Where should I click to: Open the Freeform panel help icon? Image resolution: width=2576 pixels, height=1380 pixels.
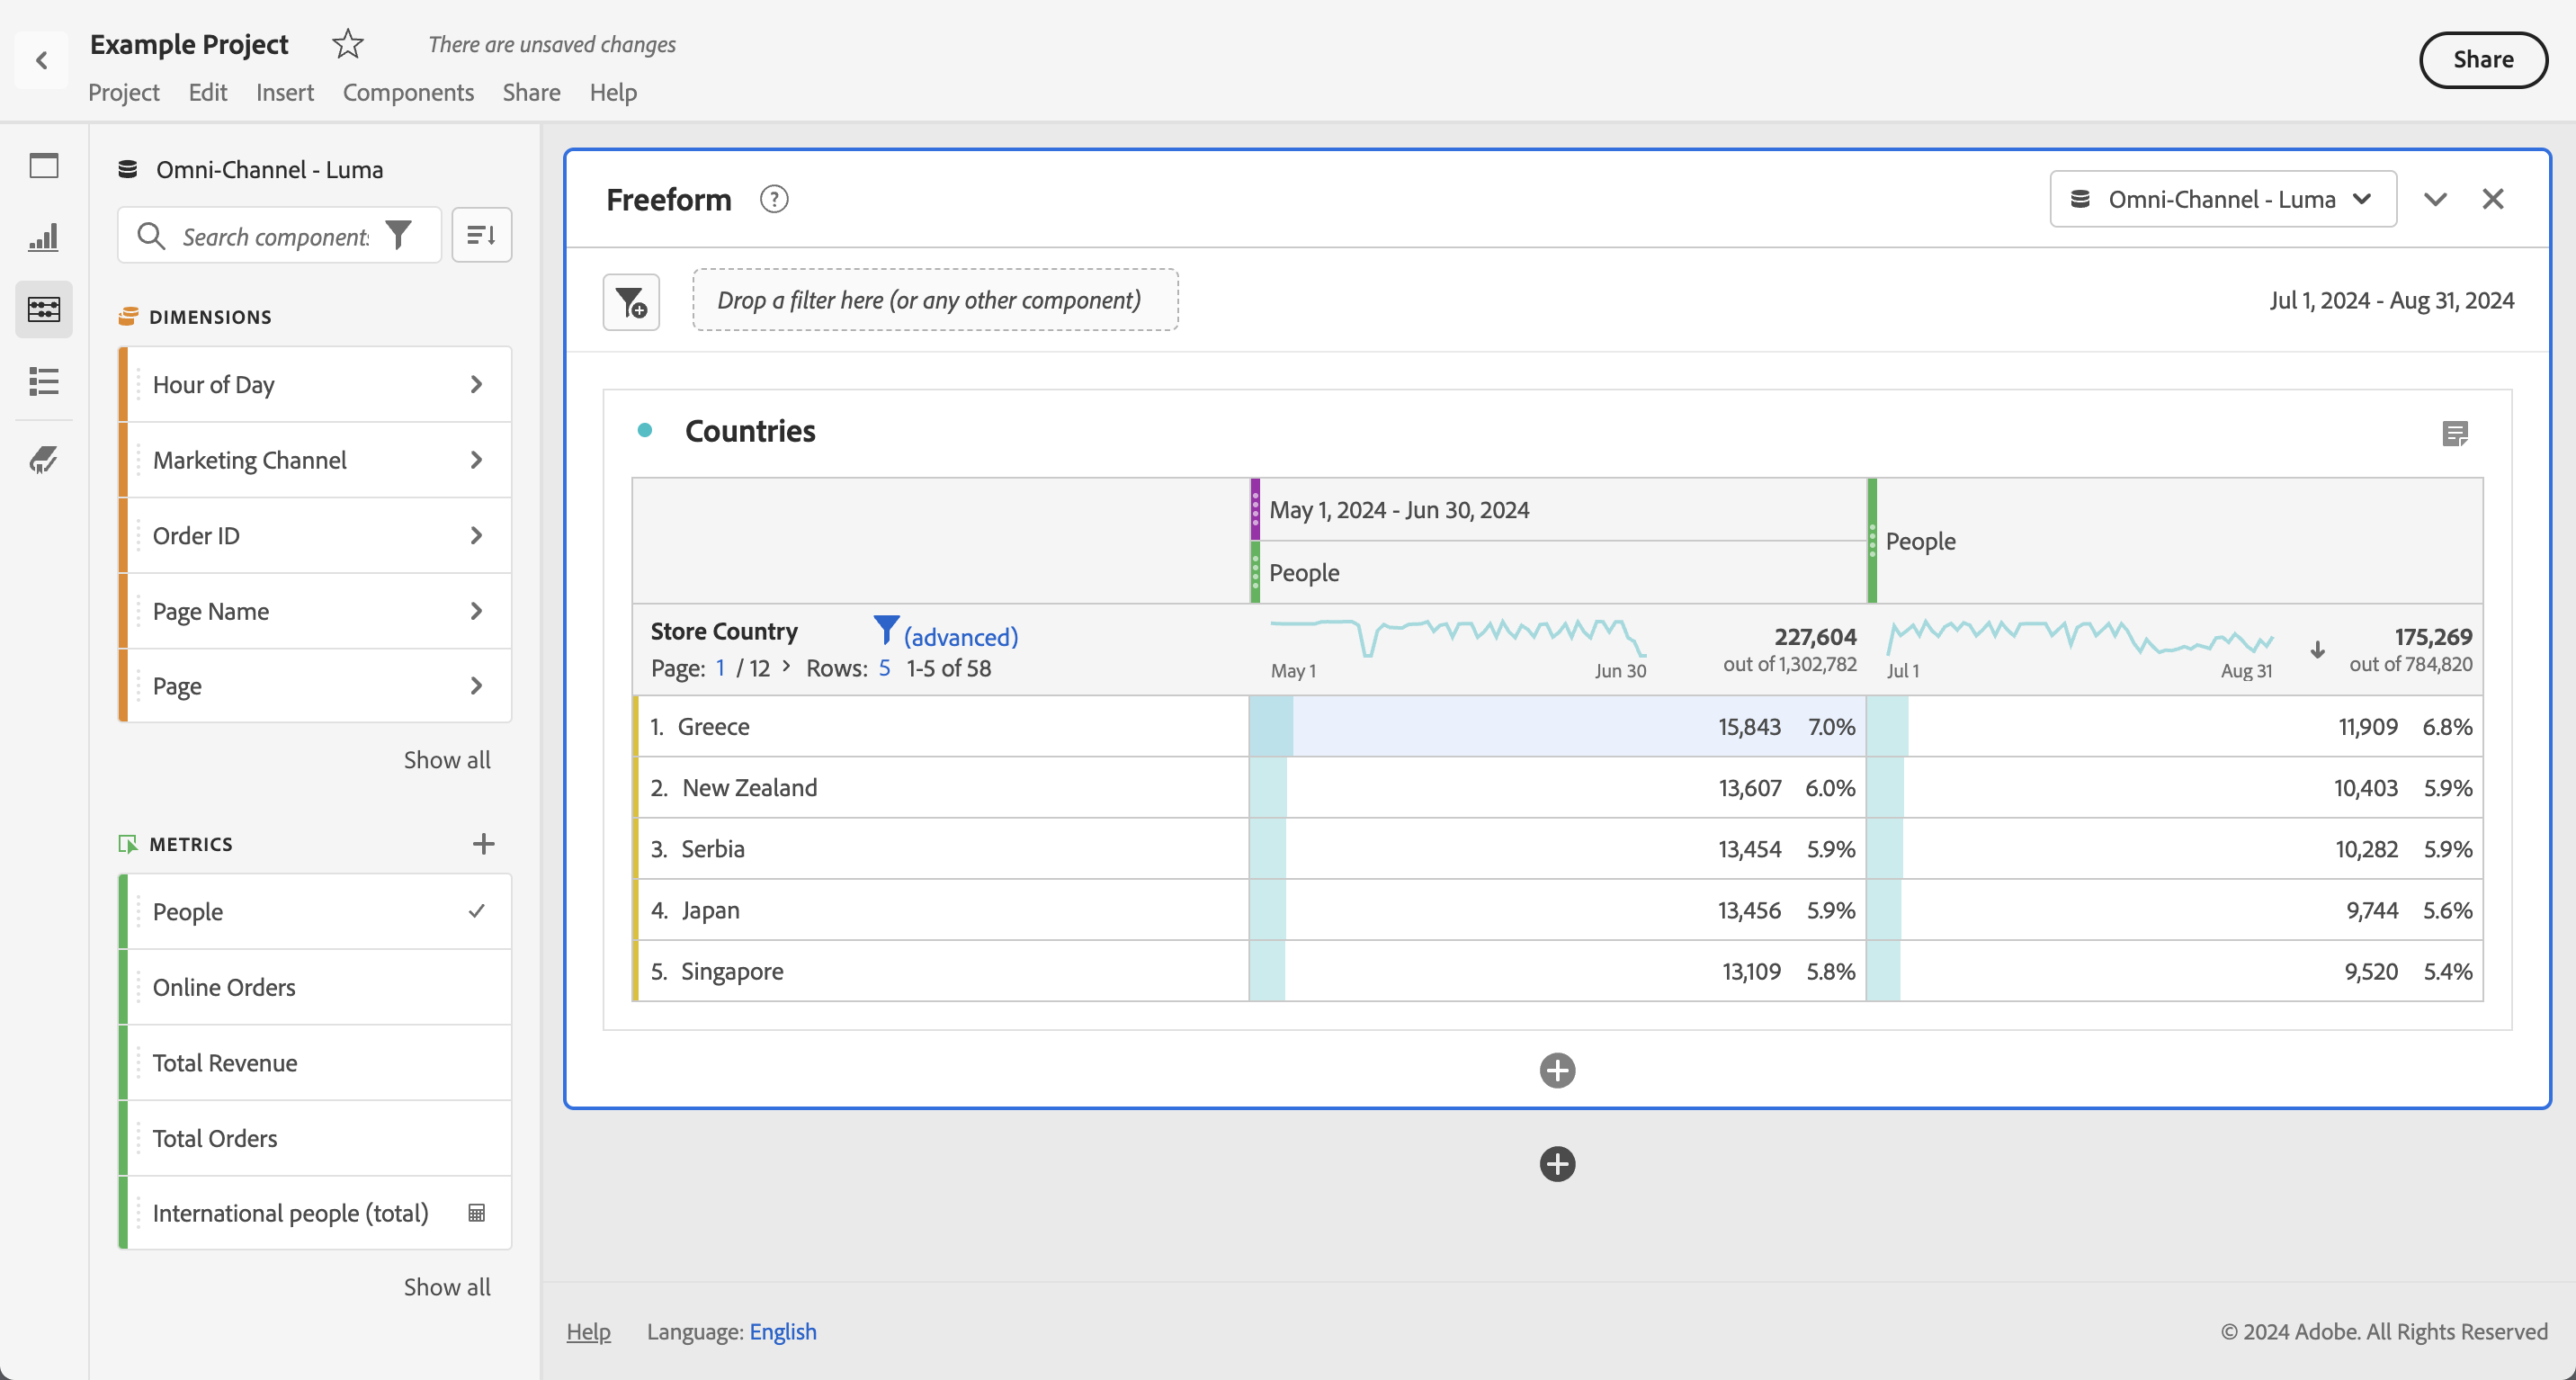point(773,199)
